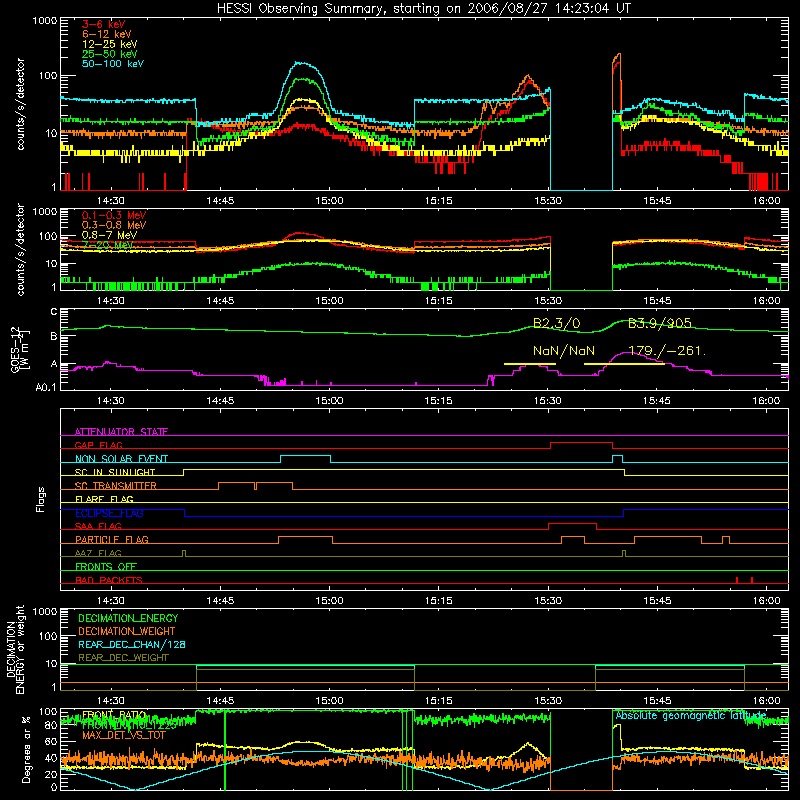Screen dimensions: 800x800
Task: Click the ATTENUATOR_STATE flag label
Action: (121, 432)
